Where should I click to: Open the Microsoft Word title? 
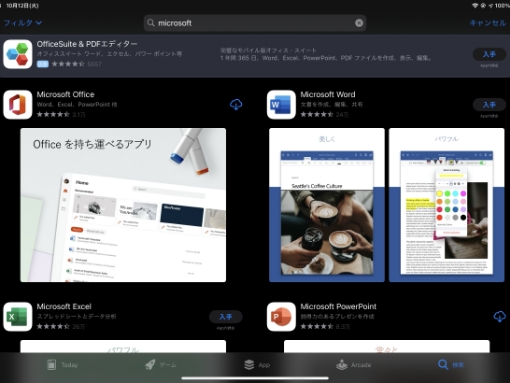328,94
